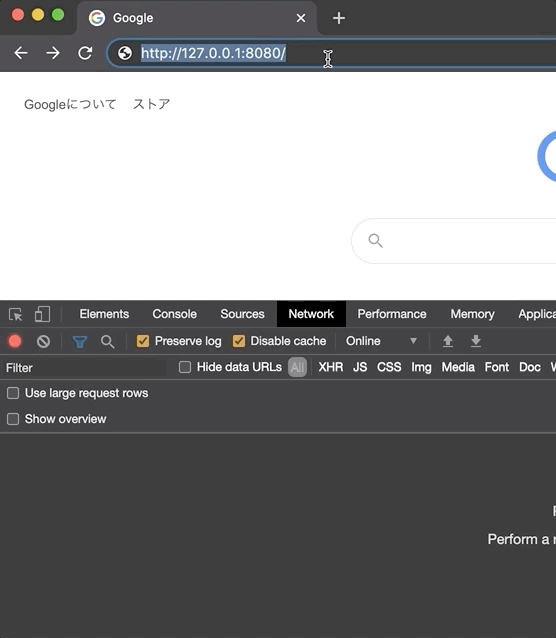Enable Hide data URLs checkbox

pyautogui.click(x=185, y=367)
